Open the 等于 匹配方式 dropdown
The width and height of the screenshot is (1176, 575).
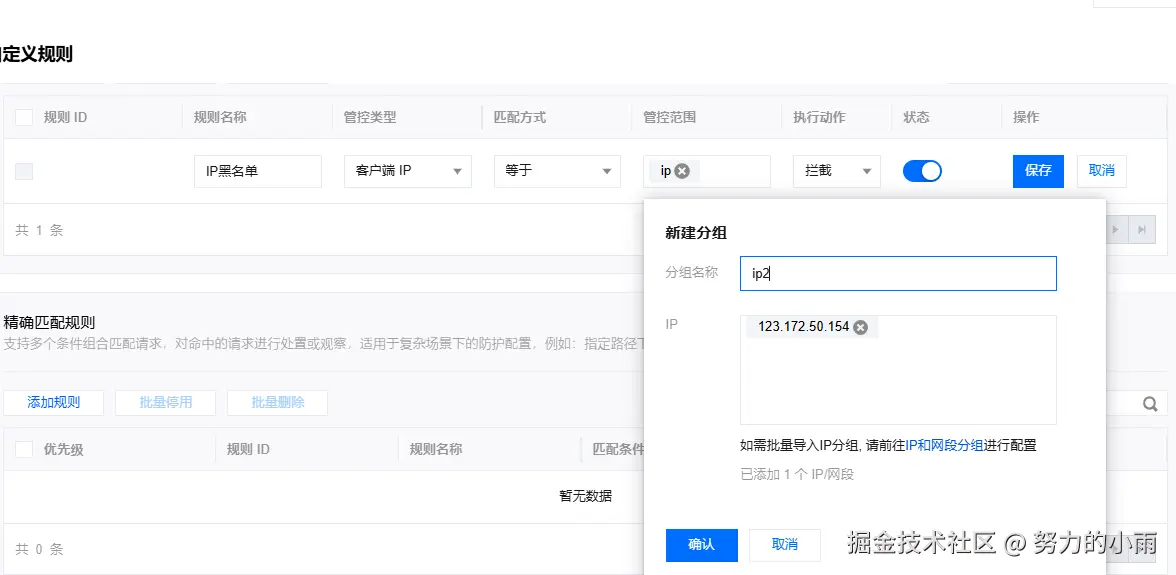pyautogui.click(x=557, y=171)
